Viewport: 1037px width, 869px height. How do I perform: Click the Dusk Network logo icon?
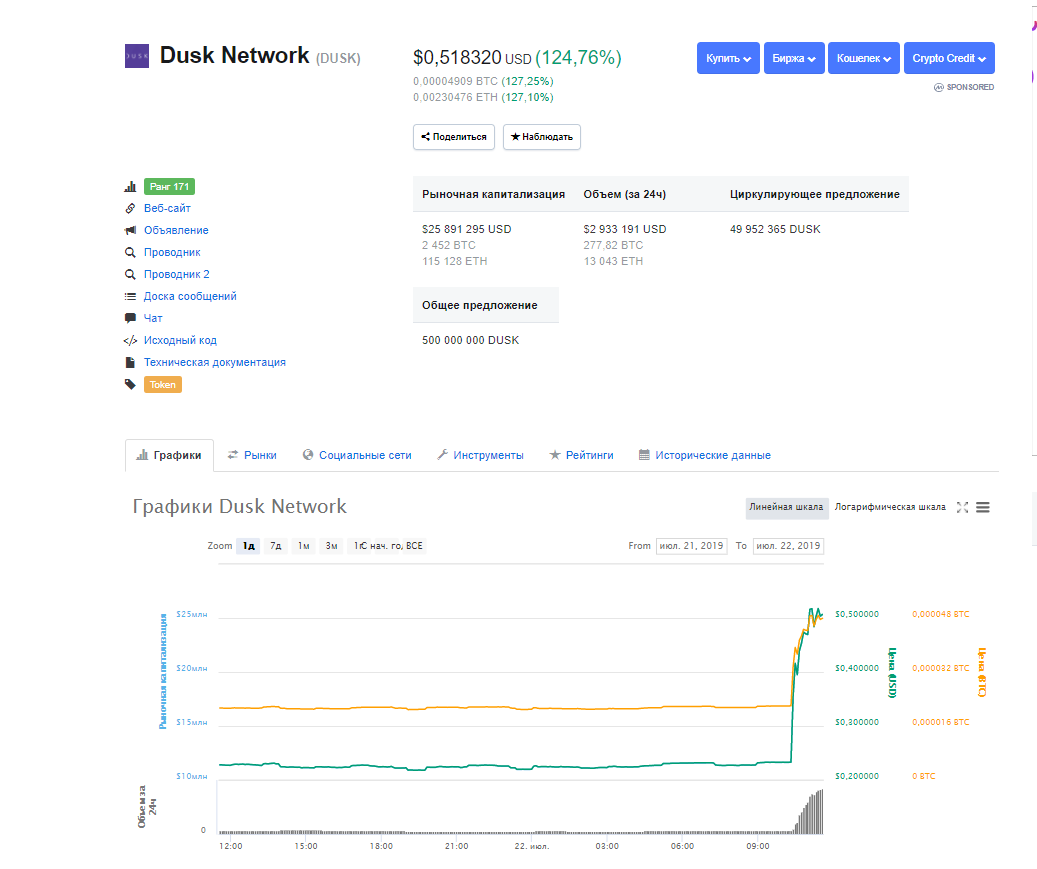(137, 56)
